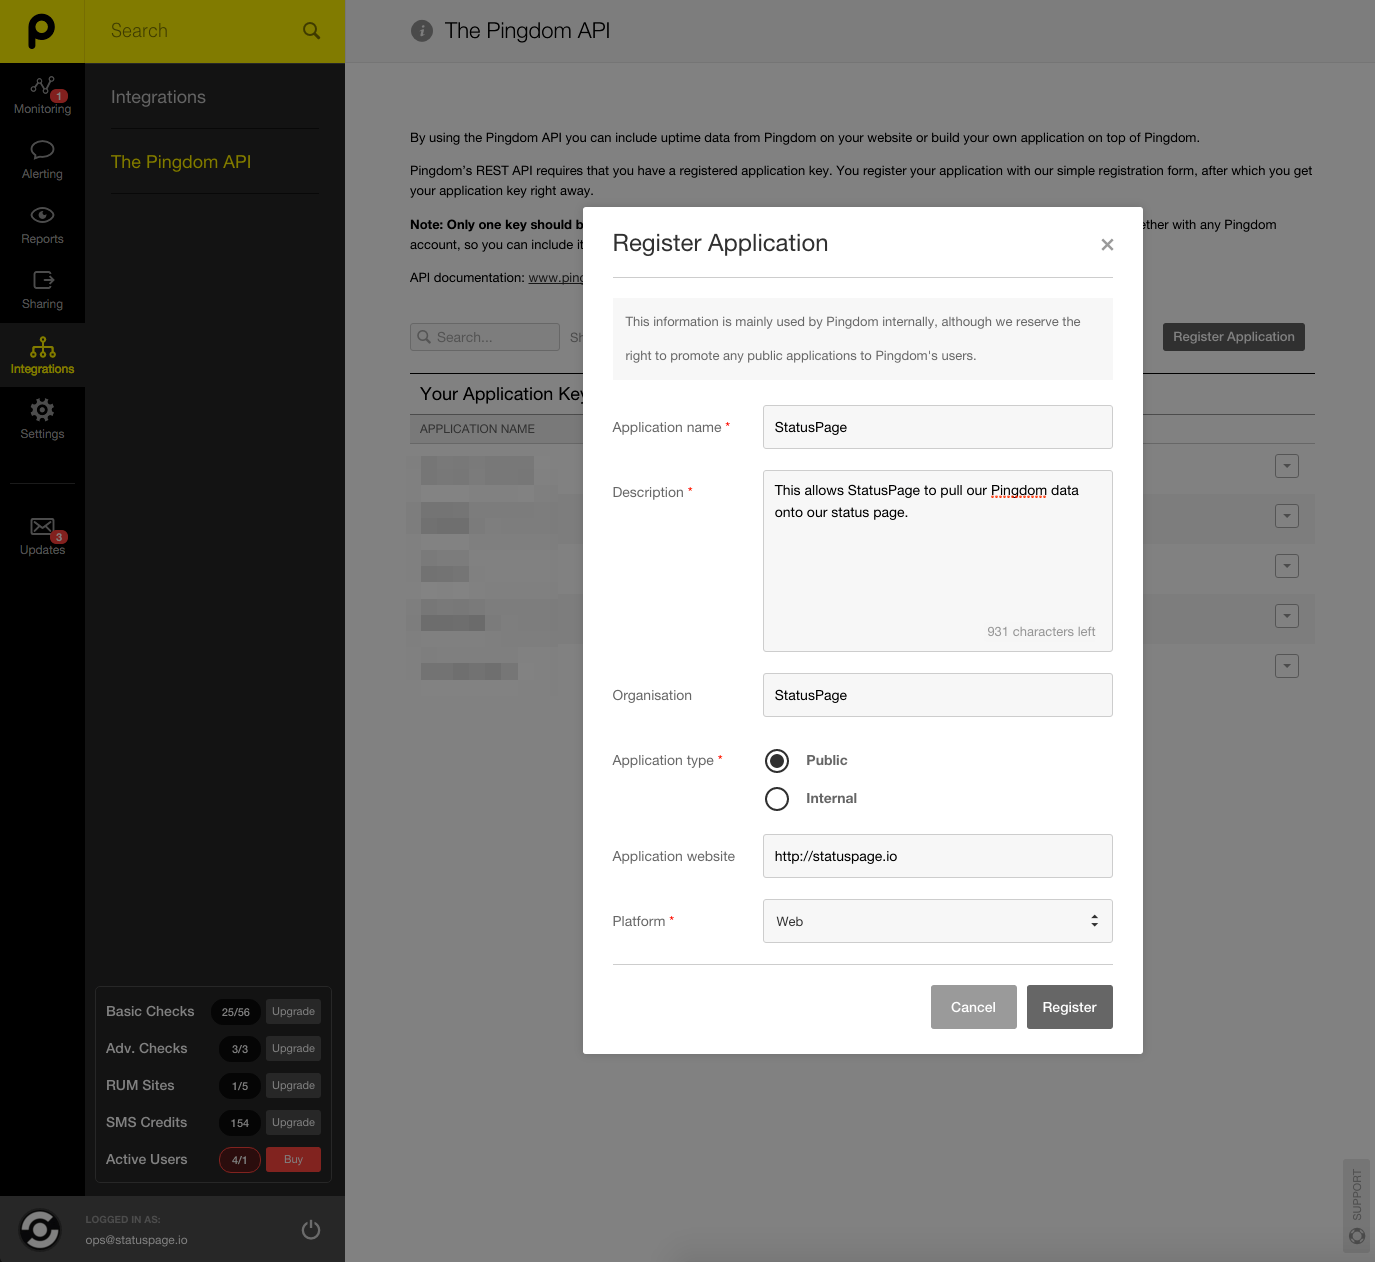1375x1262 pixels.
Task: Click Register Application button behind the dialog
Action: [x=1234, y=337]
